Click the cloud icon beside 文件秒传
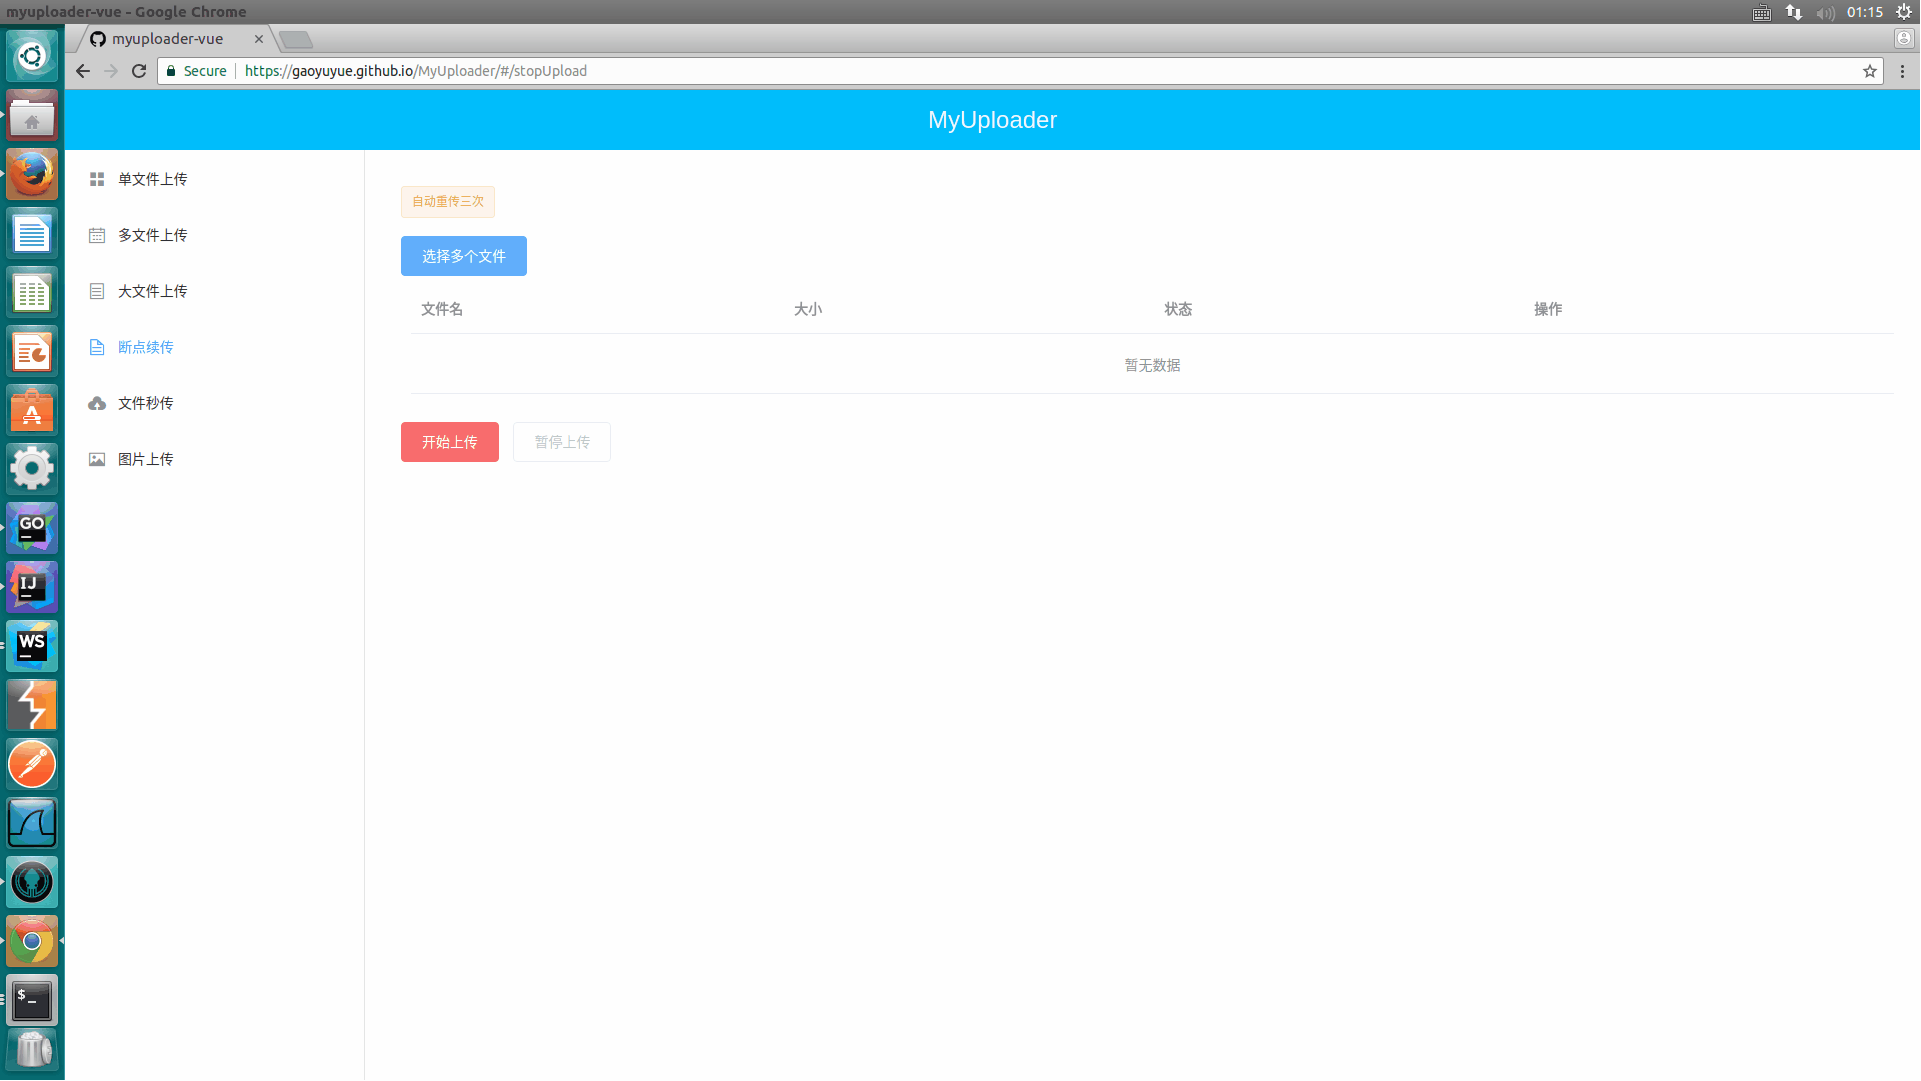 (x=97, y=403)
